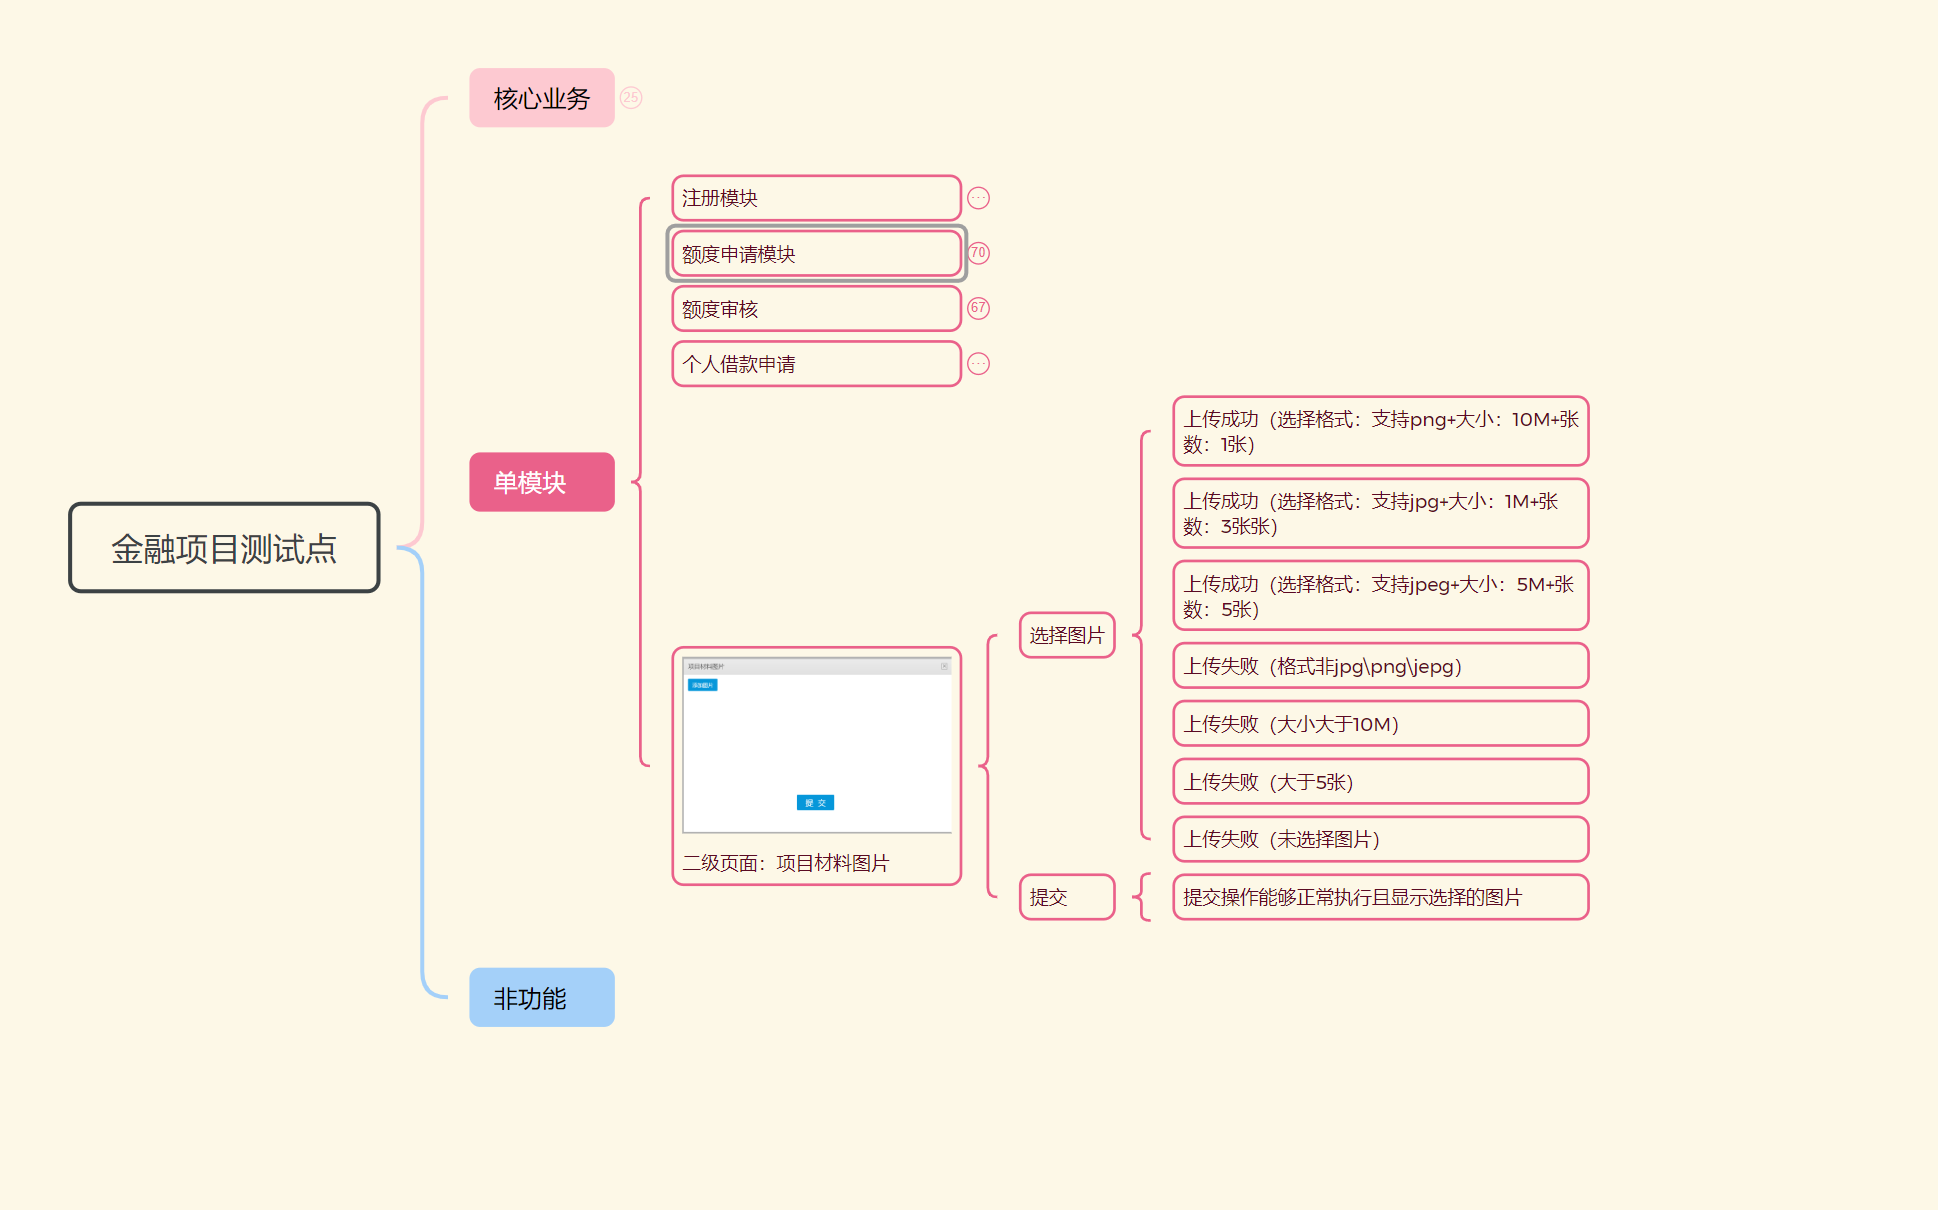Select the 单模块 topic
The width and height of the screenshot is (1938, 1210).
541,482
